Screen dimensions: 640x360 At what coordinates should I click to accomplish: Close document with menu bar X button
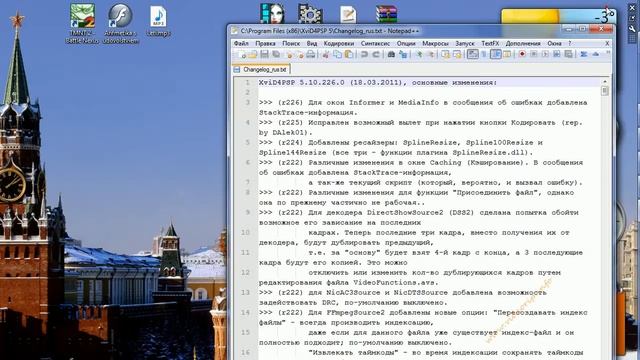607,43
